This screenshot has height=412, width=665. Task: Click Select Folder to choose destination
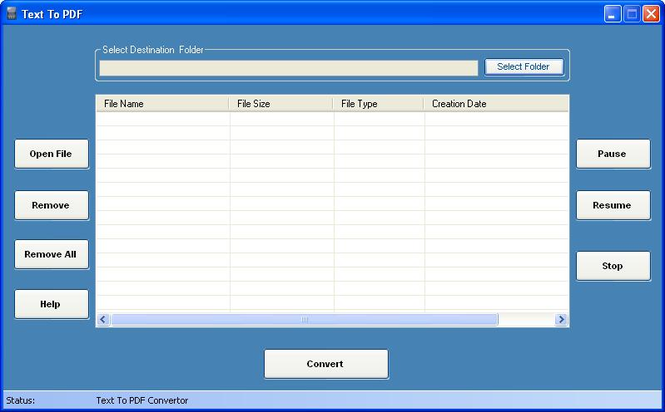coord(524,67)
